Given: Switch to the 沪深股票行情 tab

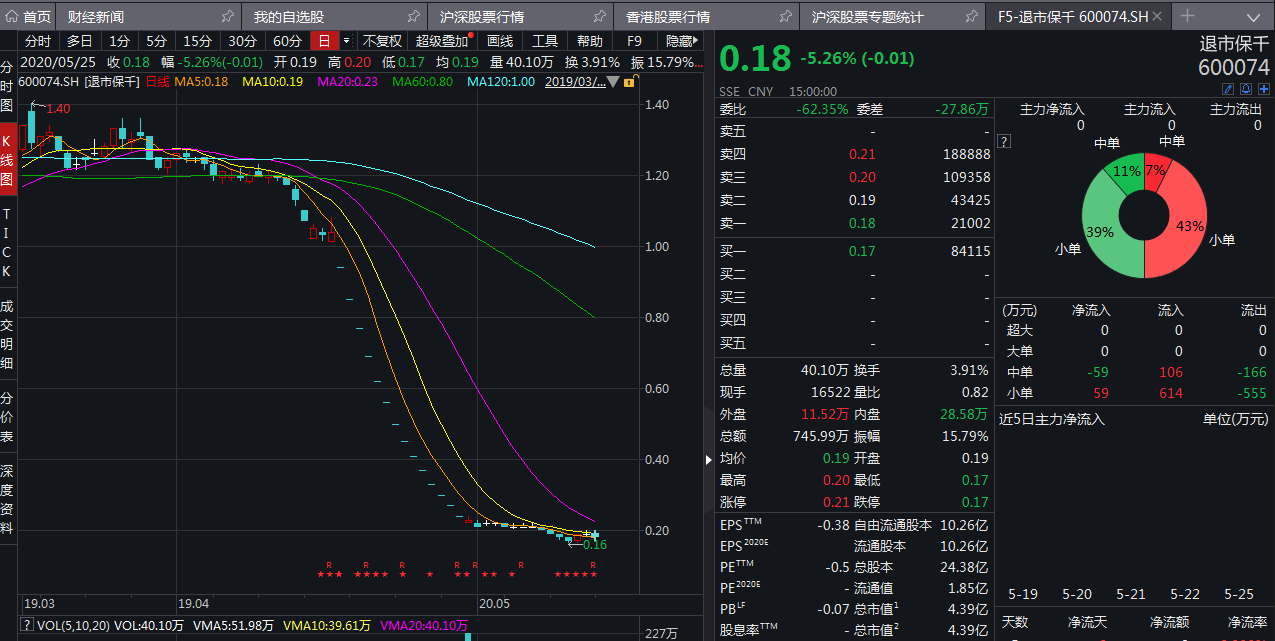Looking at the screenshot, I should tap(482, 17).
